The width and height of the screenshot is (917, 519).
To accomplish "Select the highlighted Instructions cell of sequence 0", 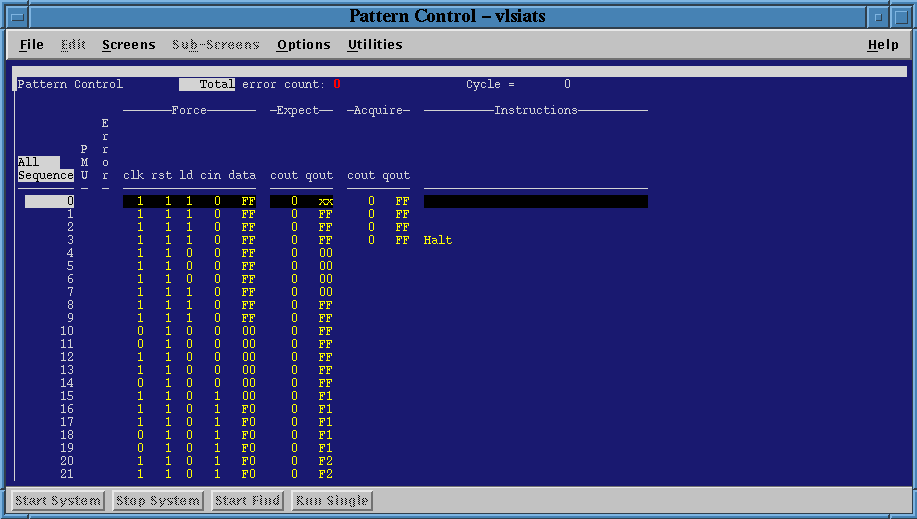I will pyautogui.click(x=536, y=201).
